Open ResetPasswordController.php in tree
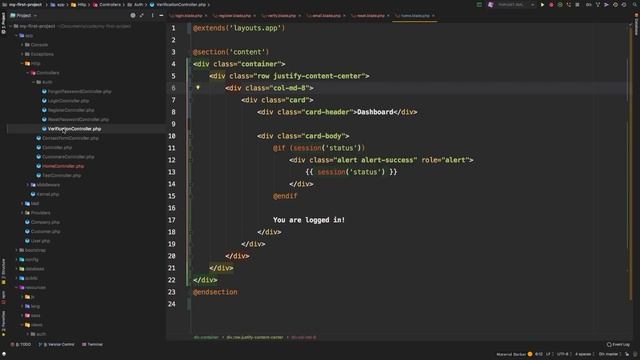640x360 pixels. pyautogui.click(x=78, y=120)
